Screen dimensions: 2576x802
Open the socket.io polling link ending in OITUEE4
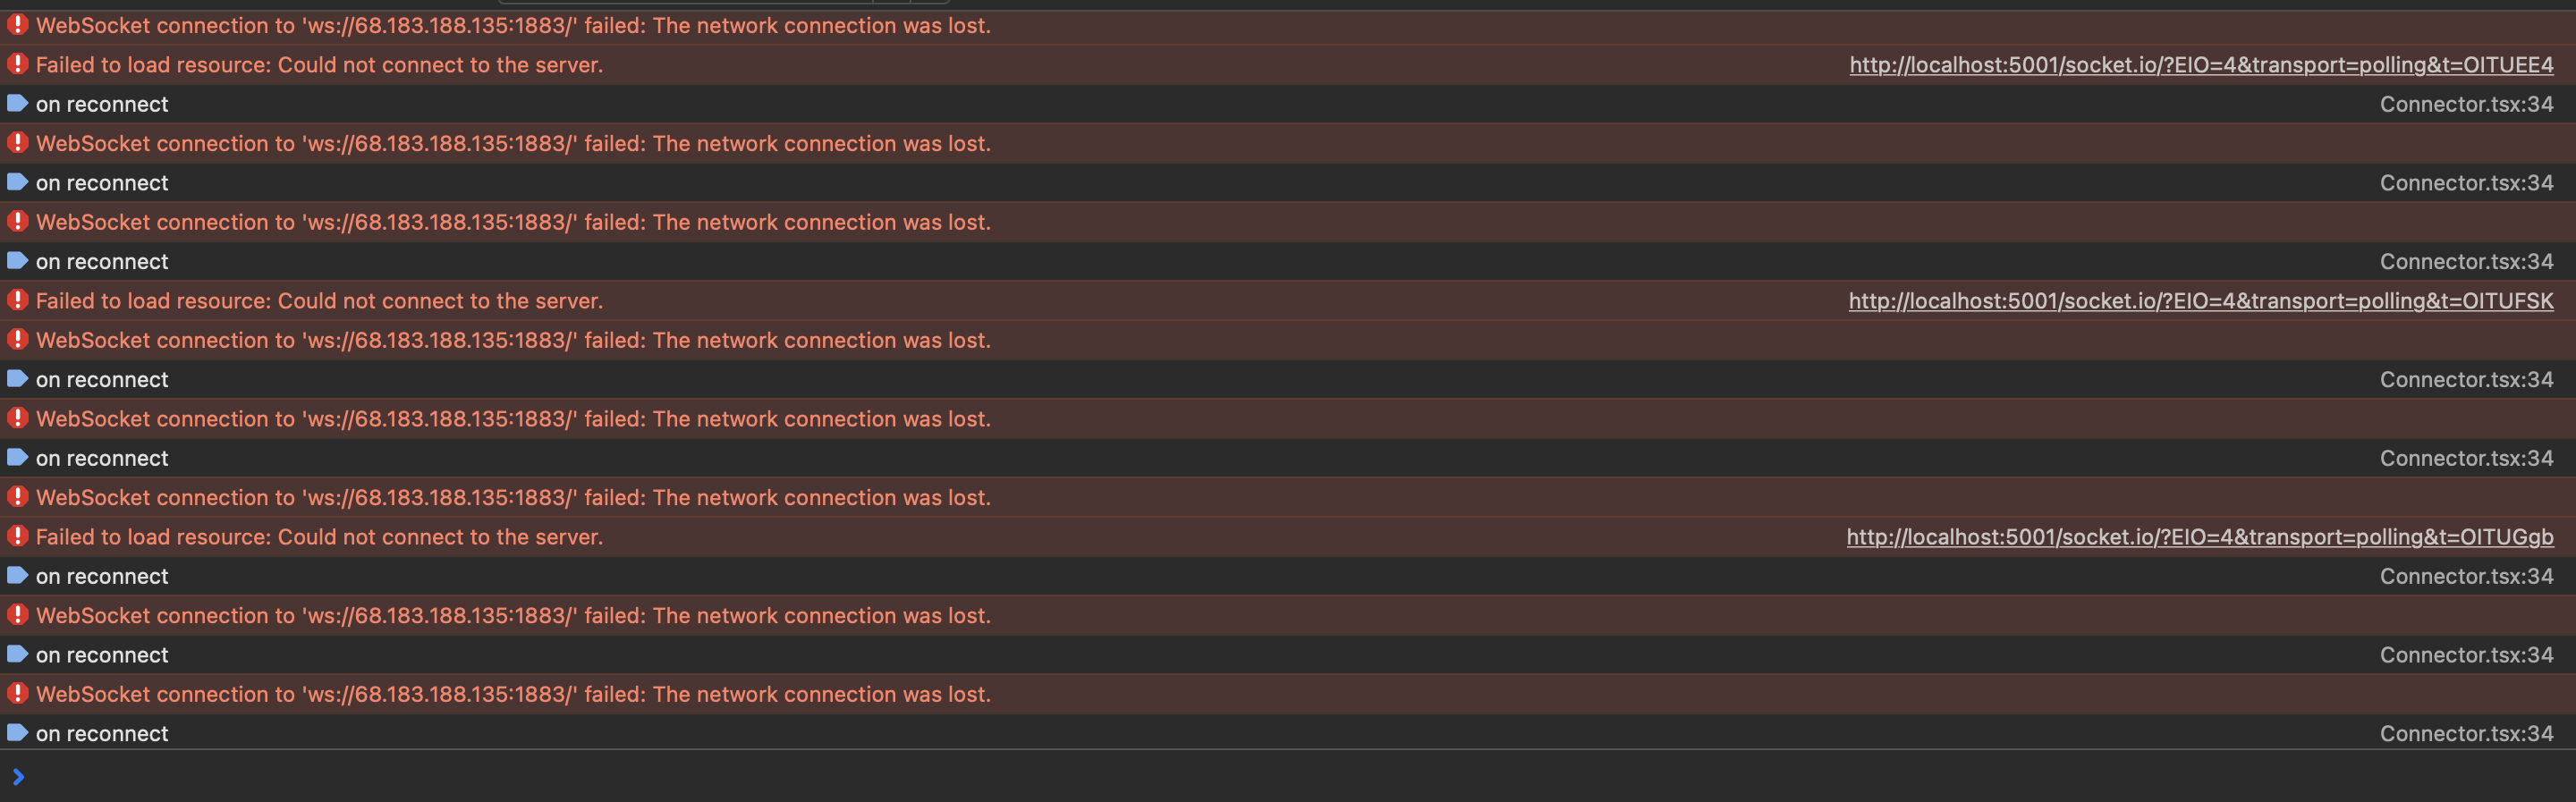(2200, 65)
